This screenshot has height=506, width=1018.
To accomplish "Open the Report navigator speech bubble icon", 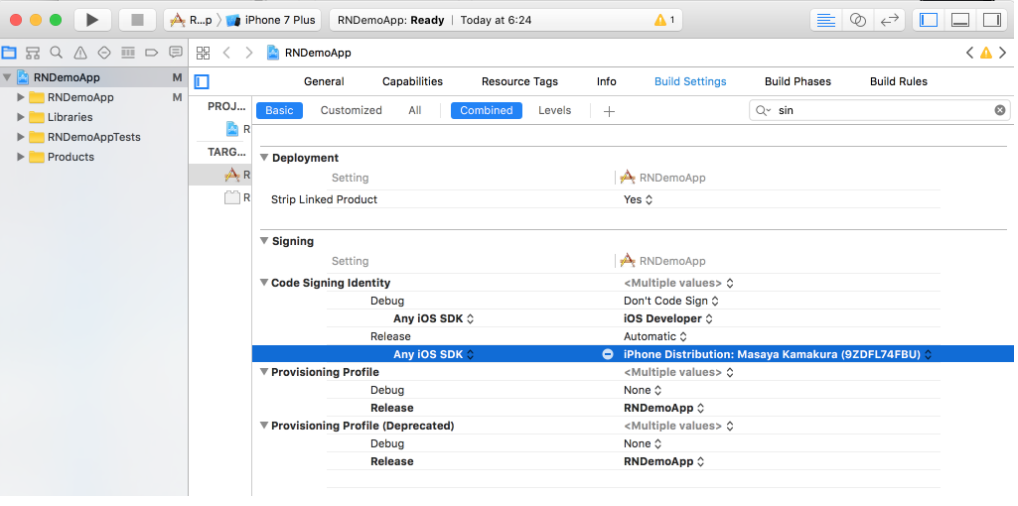I will pyautogui.click(x=175, y=53).
